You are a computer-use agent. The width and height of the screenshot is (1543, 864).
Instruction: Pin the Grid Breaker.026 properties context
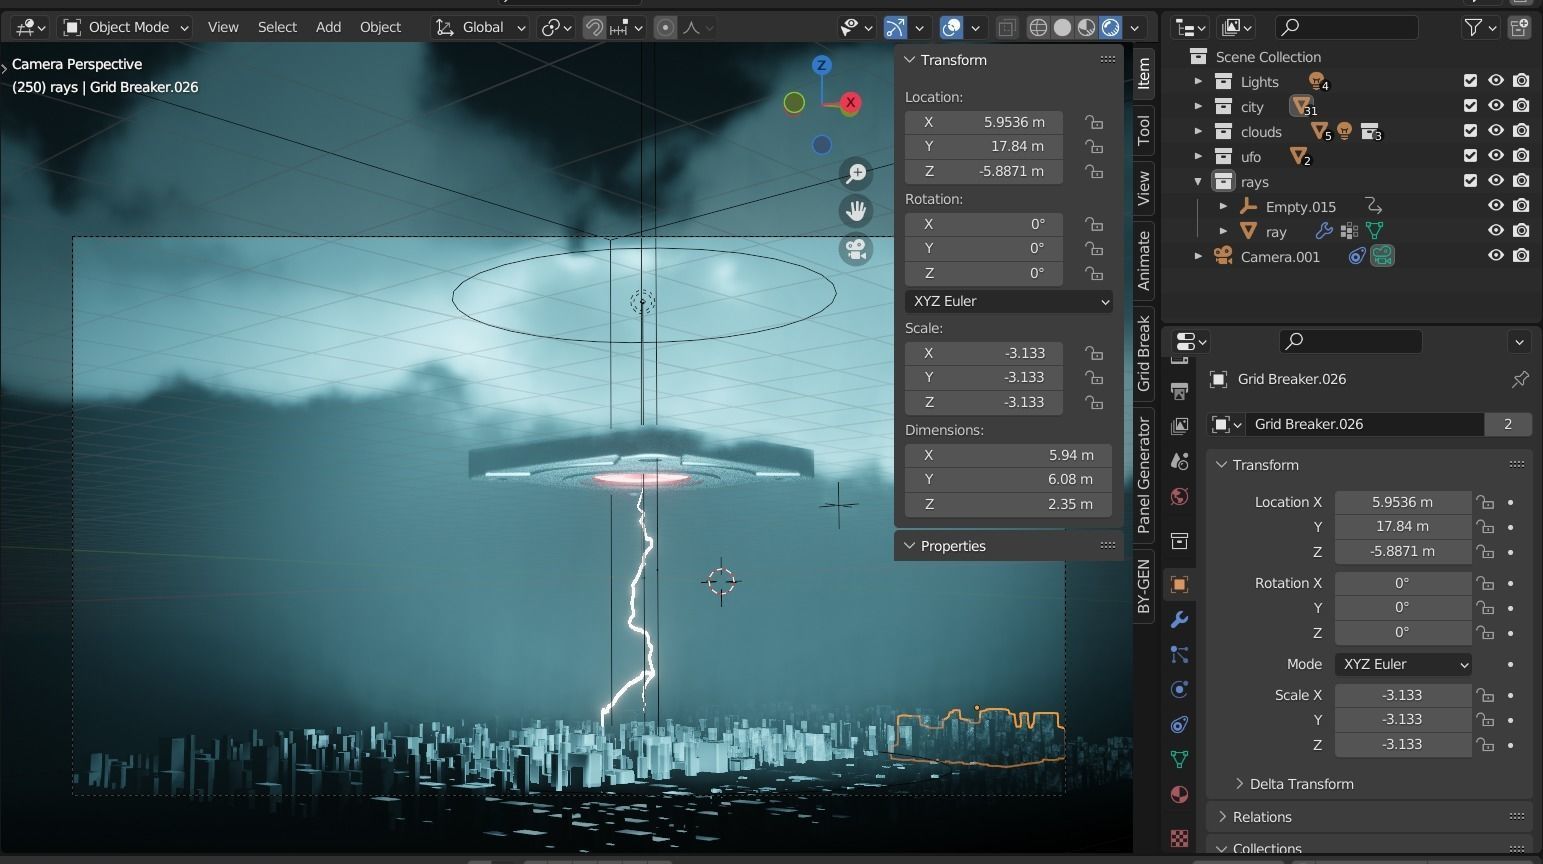[1520, 379]
